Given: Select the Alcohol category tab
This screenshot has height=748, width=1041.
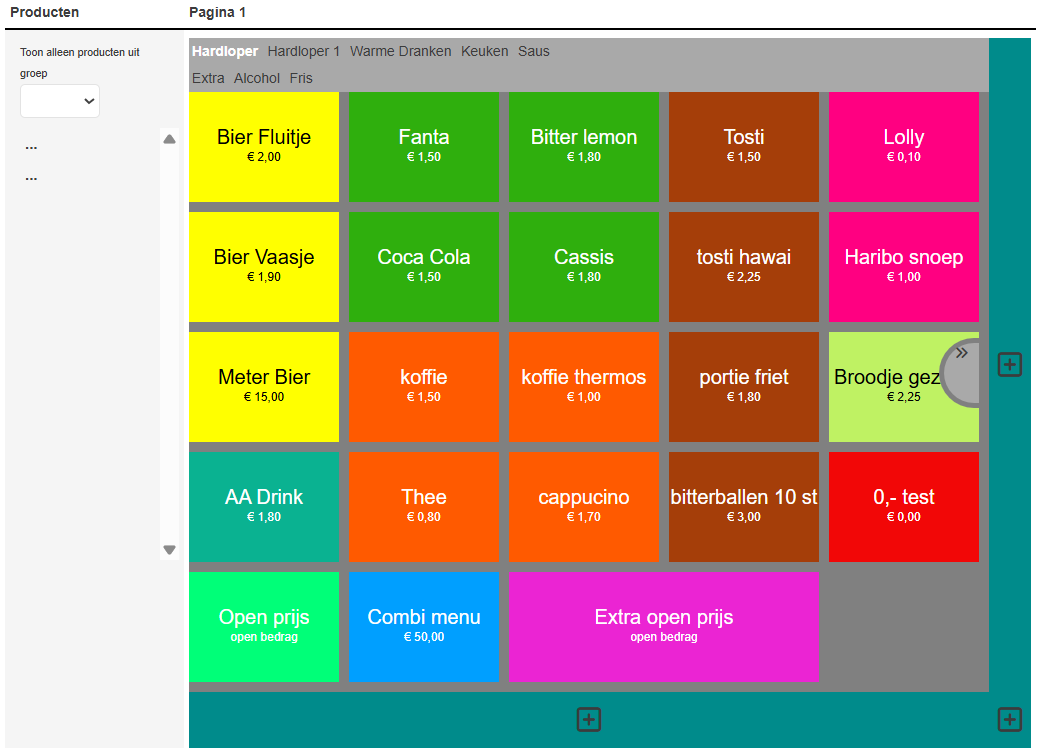Looking at the screenshot, I should tap(257, 78).
